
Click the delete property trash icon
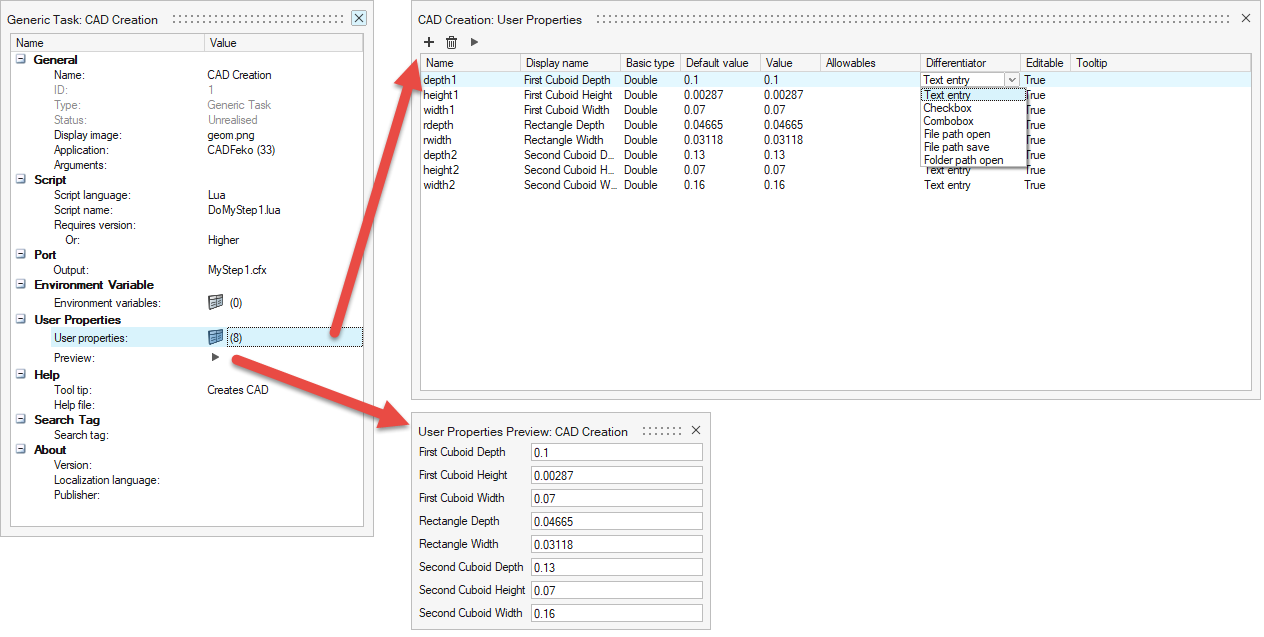coord(451,42)
